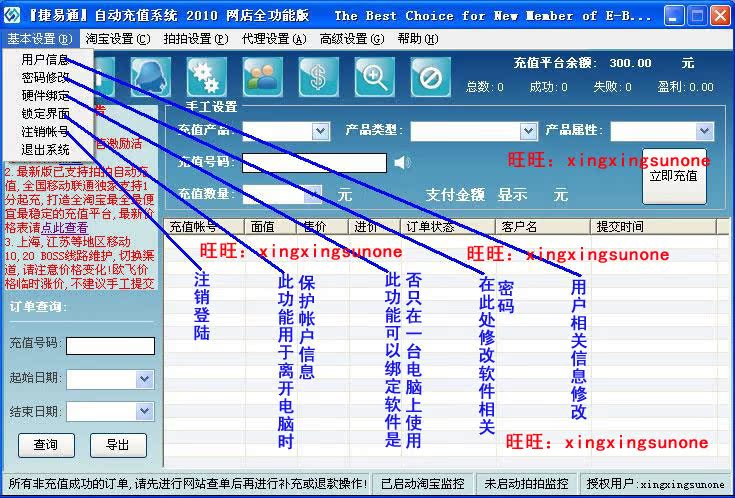The width and height of the screenshot is (735, 498).
Task: Click the 充值号码 field under 订单查询
Action: click(x=110, y=346)
